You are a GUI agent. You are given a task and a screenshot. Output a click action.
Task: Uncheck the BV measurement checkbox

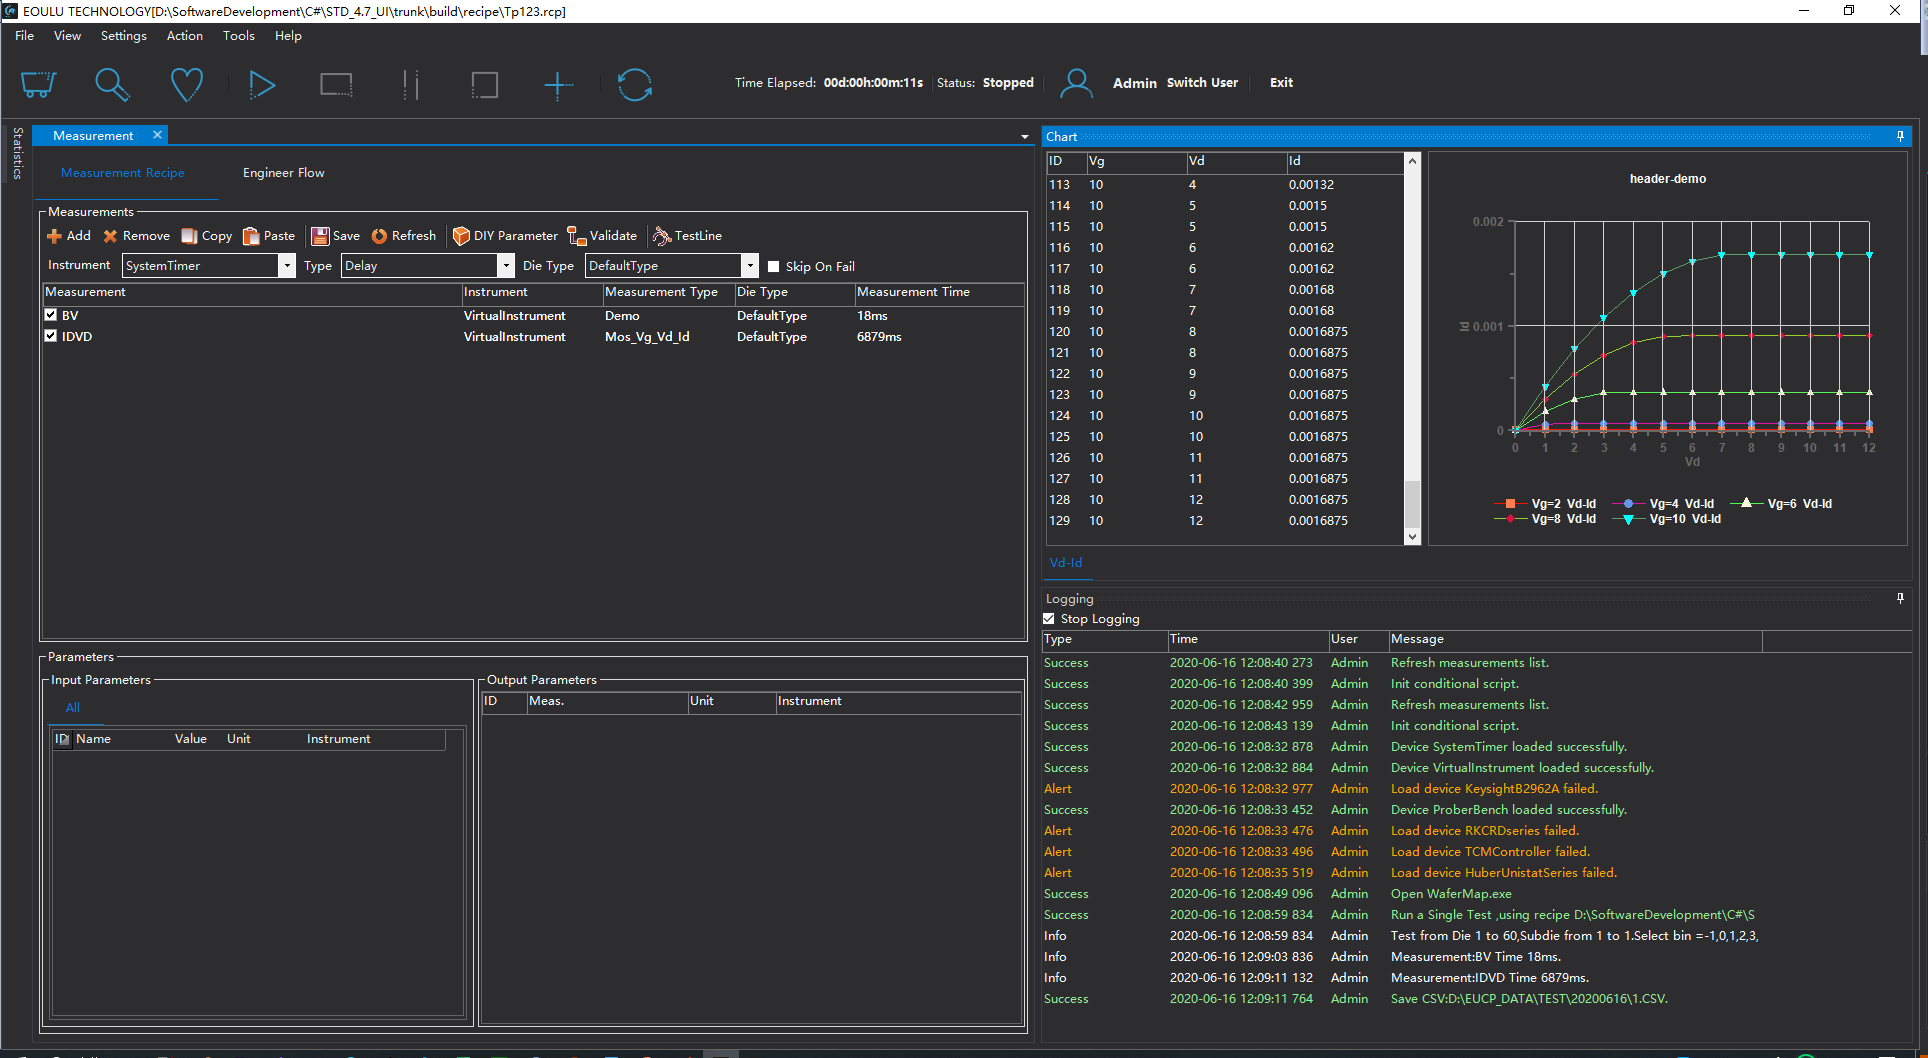51,315
